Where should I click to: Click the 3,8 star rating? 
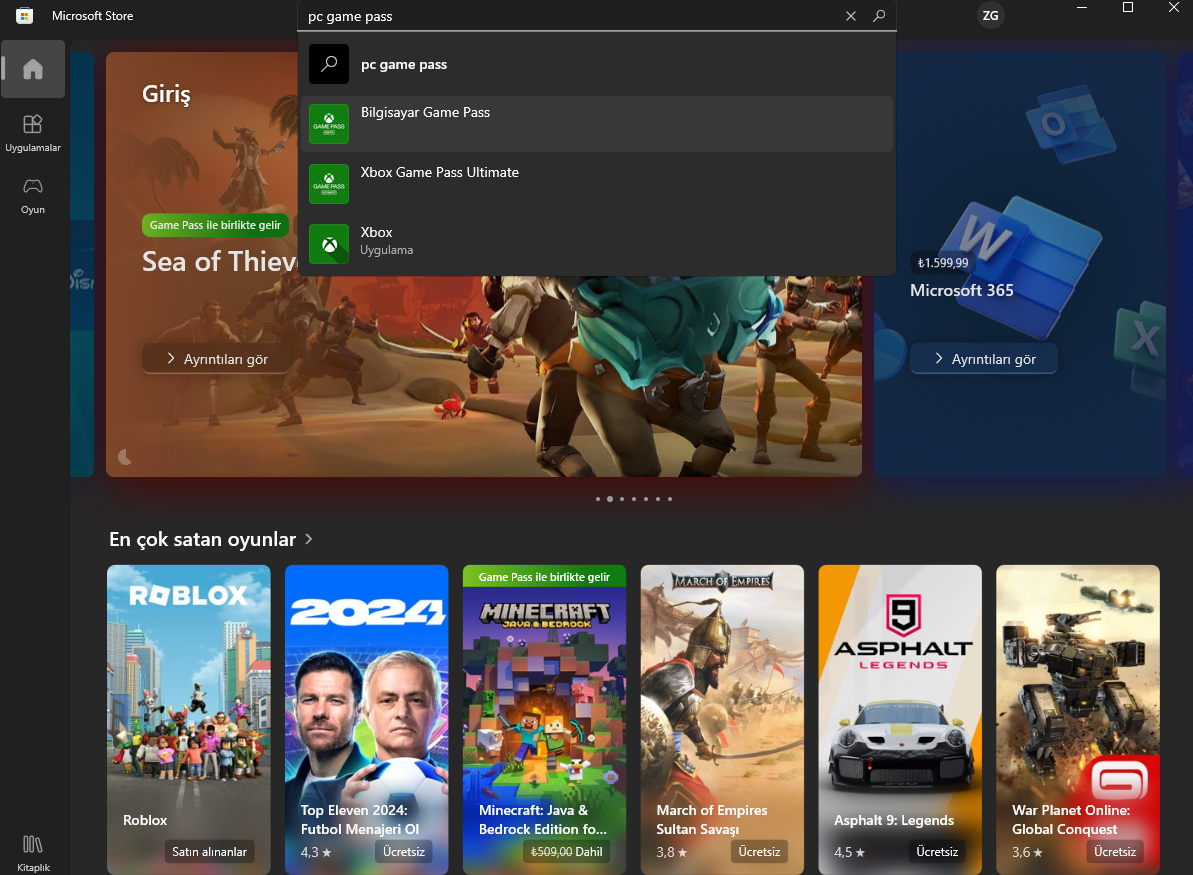(672, 852)
